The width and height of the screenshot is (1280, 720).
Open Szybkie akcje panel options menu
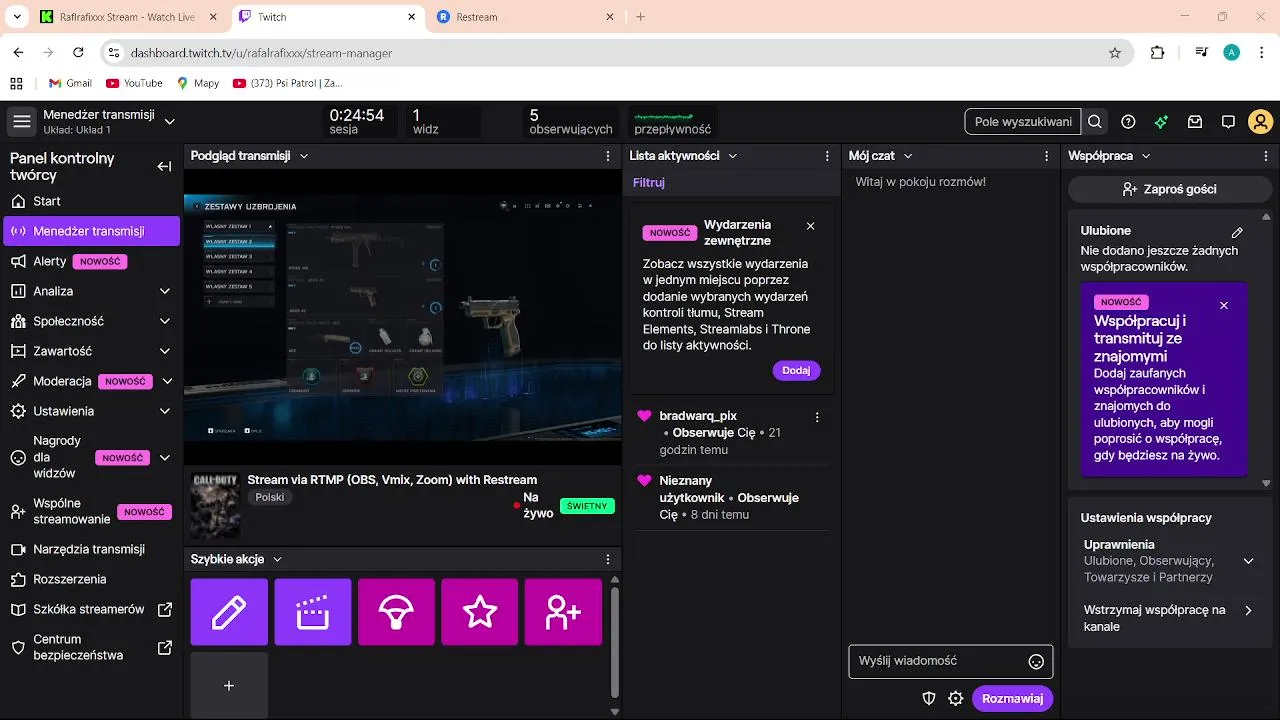tap(608, 559)
